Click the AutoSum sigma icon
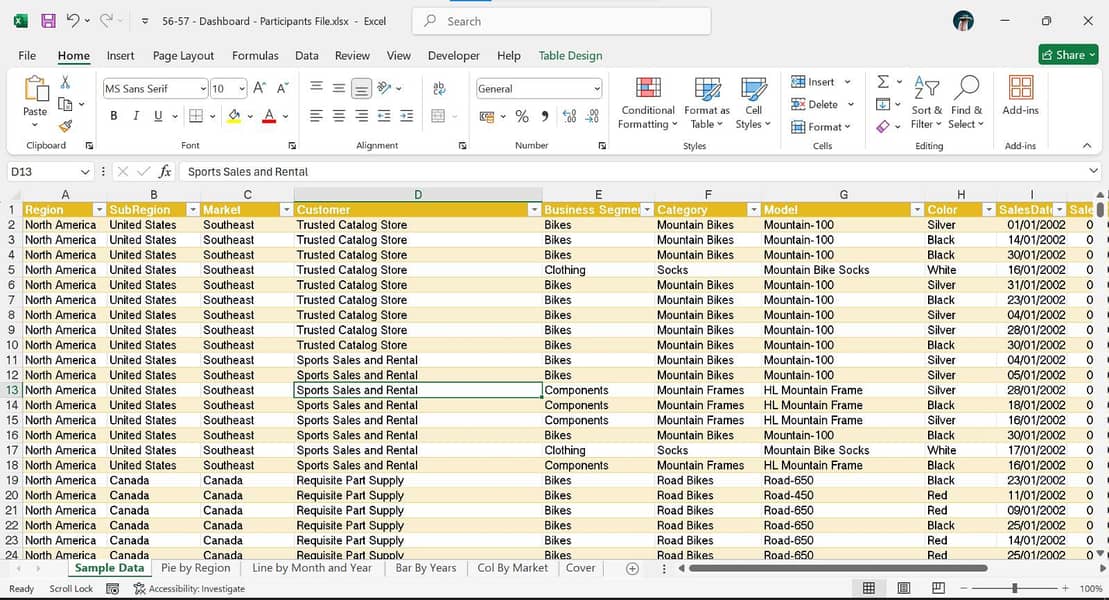 pyautogui.click(x=883, y=82)
